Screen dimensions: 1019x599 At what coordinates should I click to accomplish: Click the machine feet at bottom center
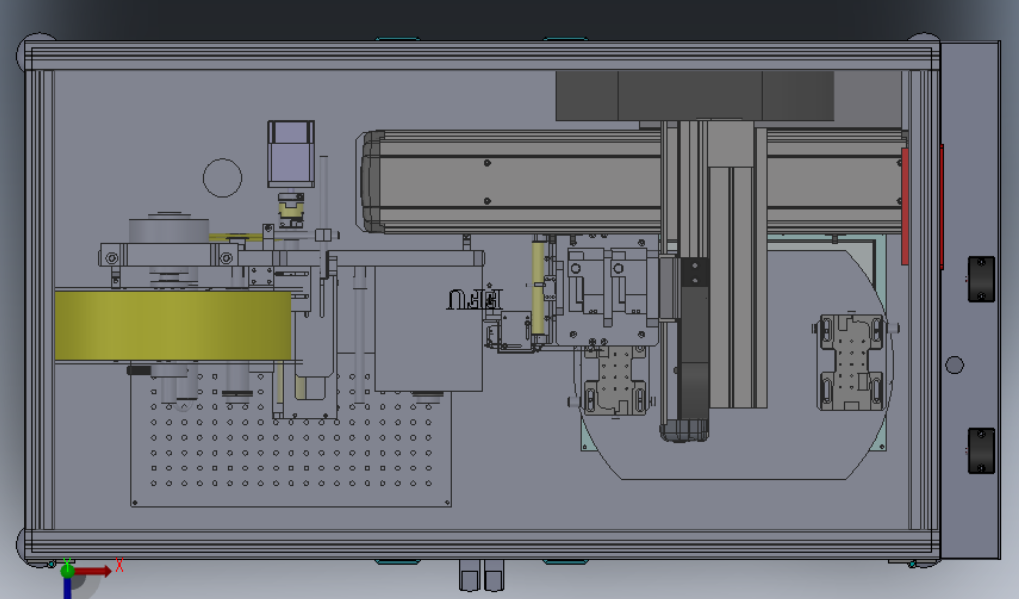click(482, 575)
